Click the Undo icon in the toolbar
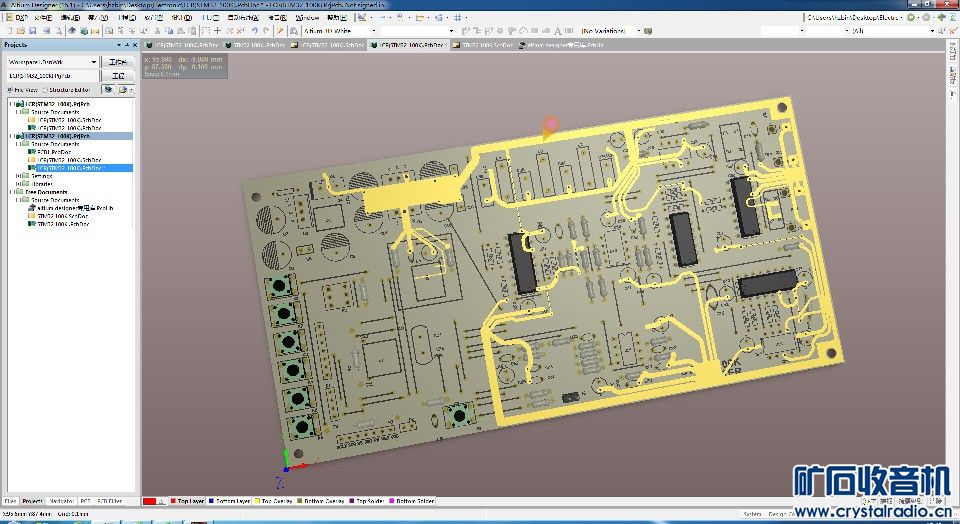The height and width of the screenshot is (524, 960). [254, 31]
